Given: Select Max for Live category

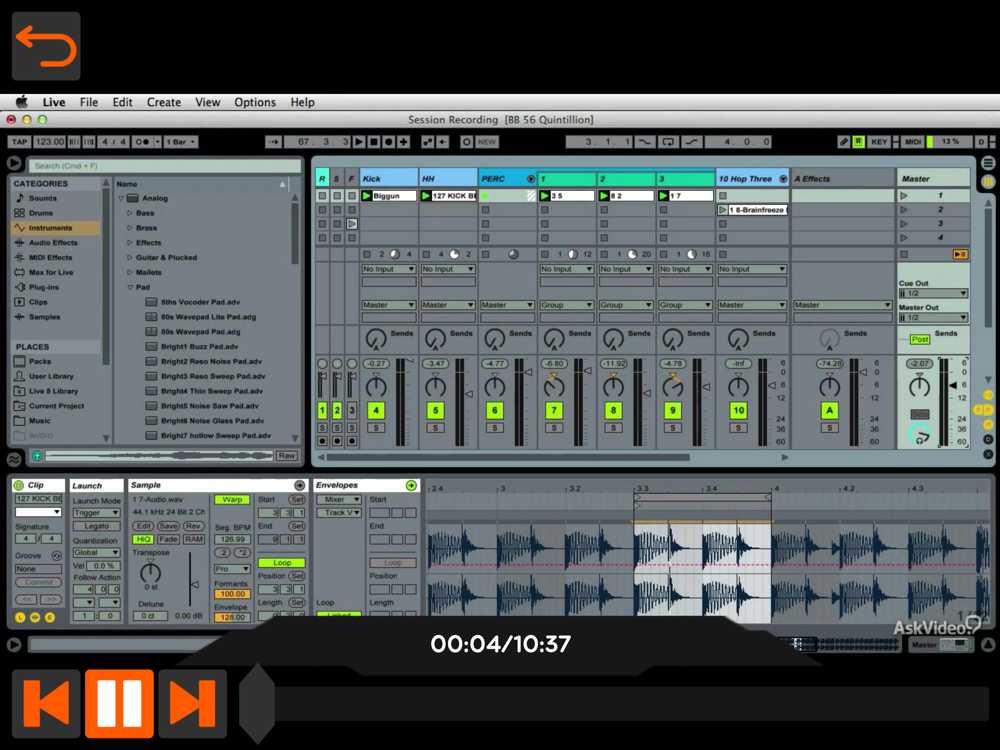Looking at the screenshot, I should click(50, 272).
